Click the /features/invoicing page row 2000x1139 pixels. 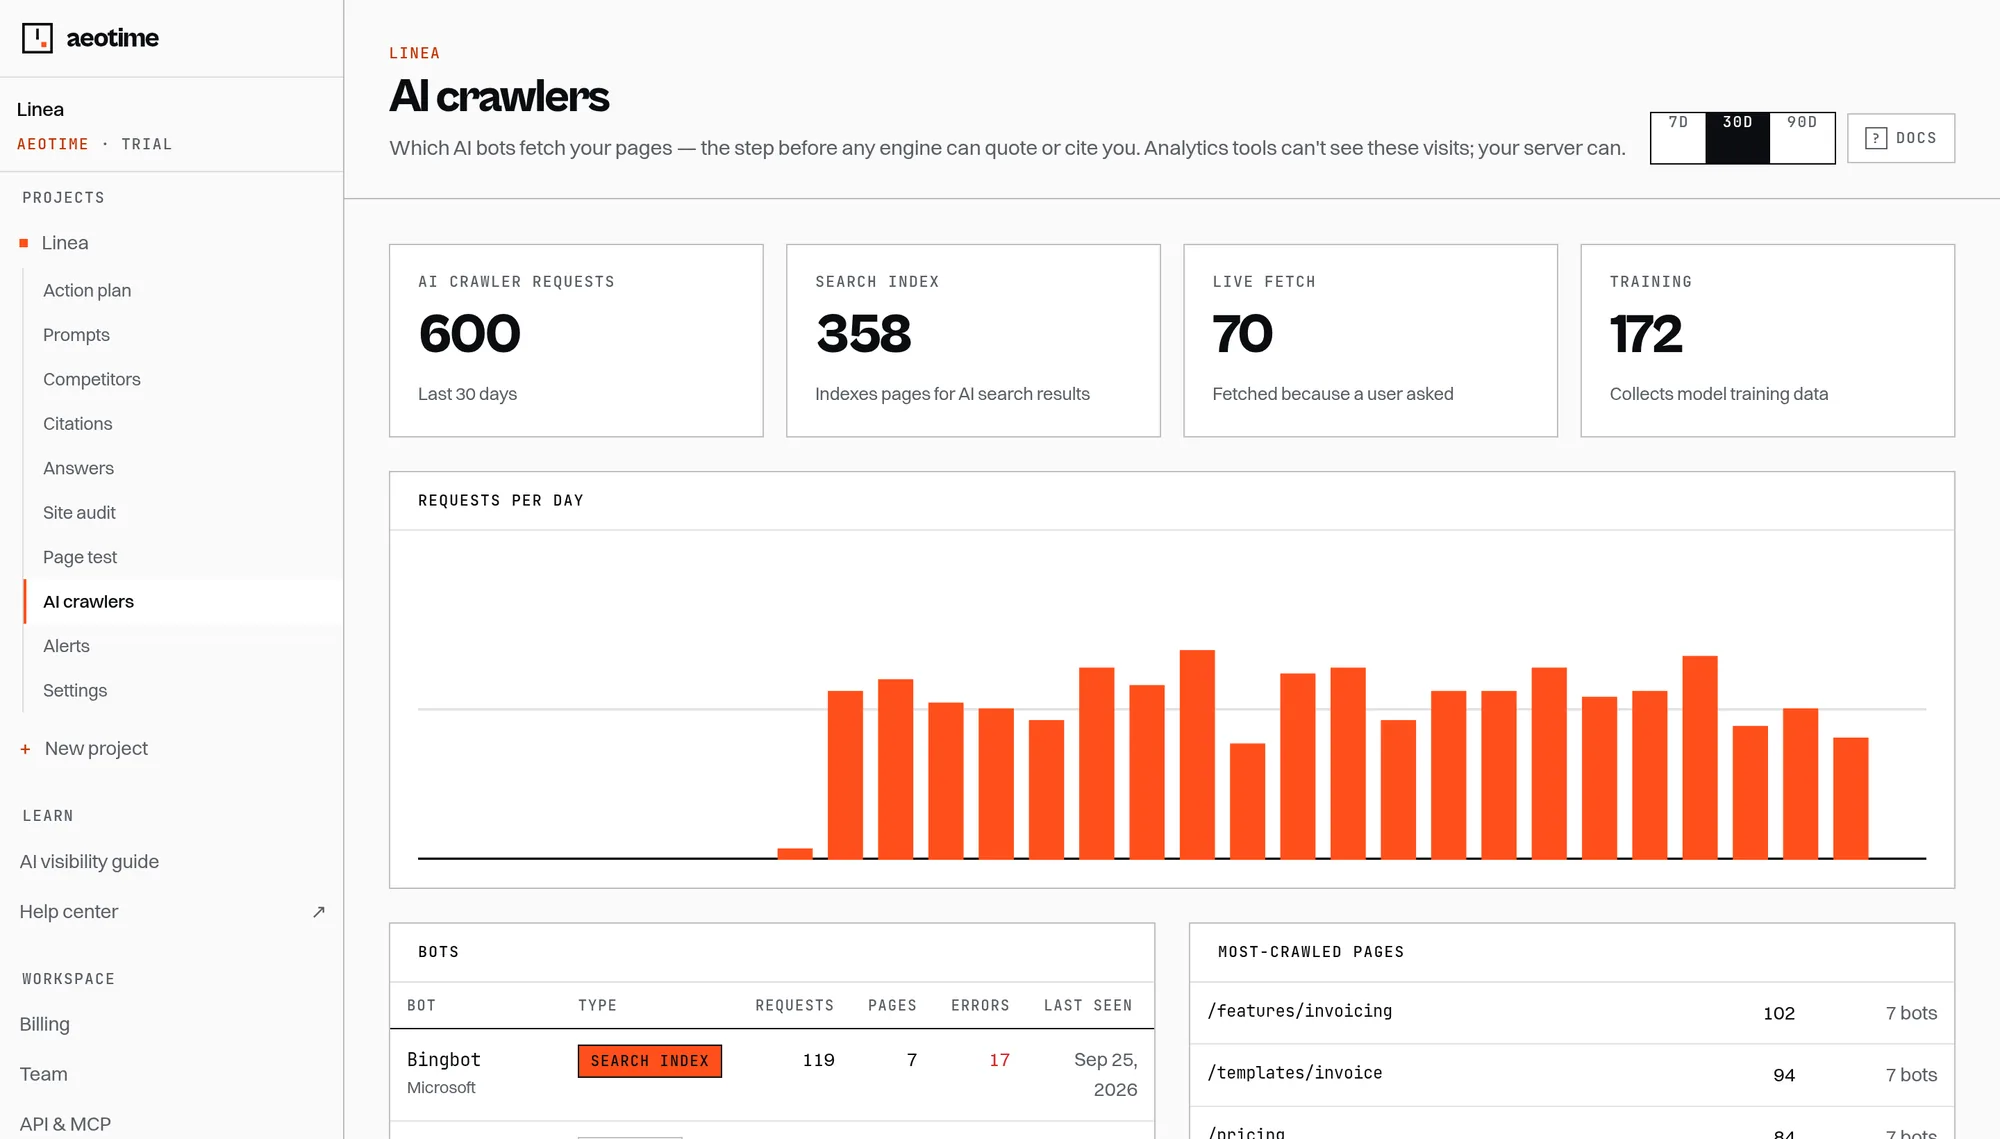point(1571,1013)
